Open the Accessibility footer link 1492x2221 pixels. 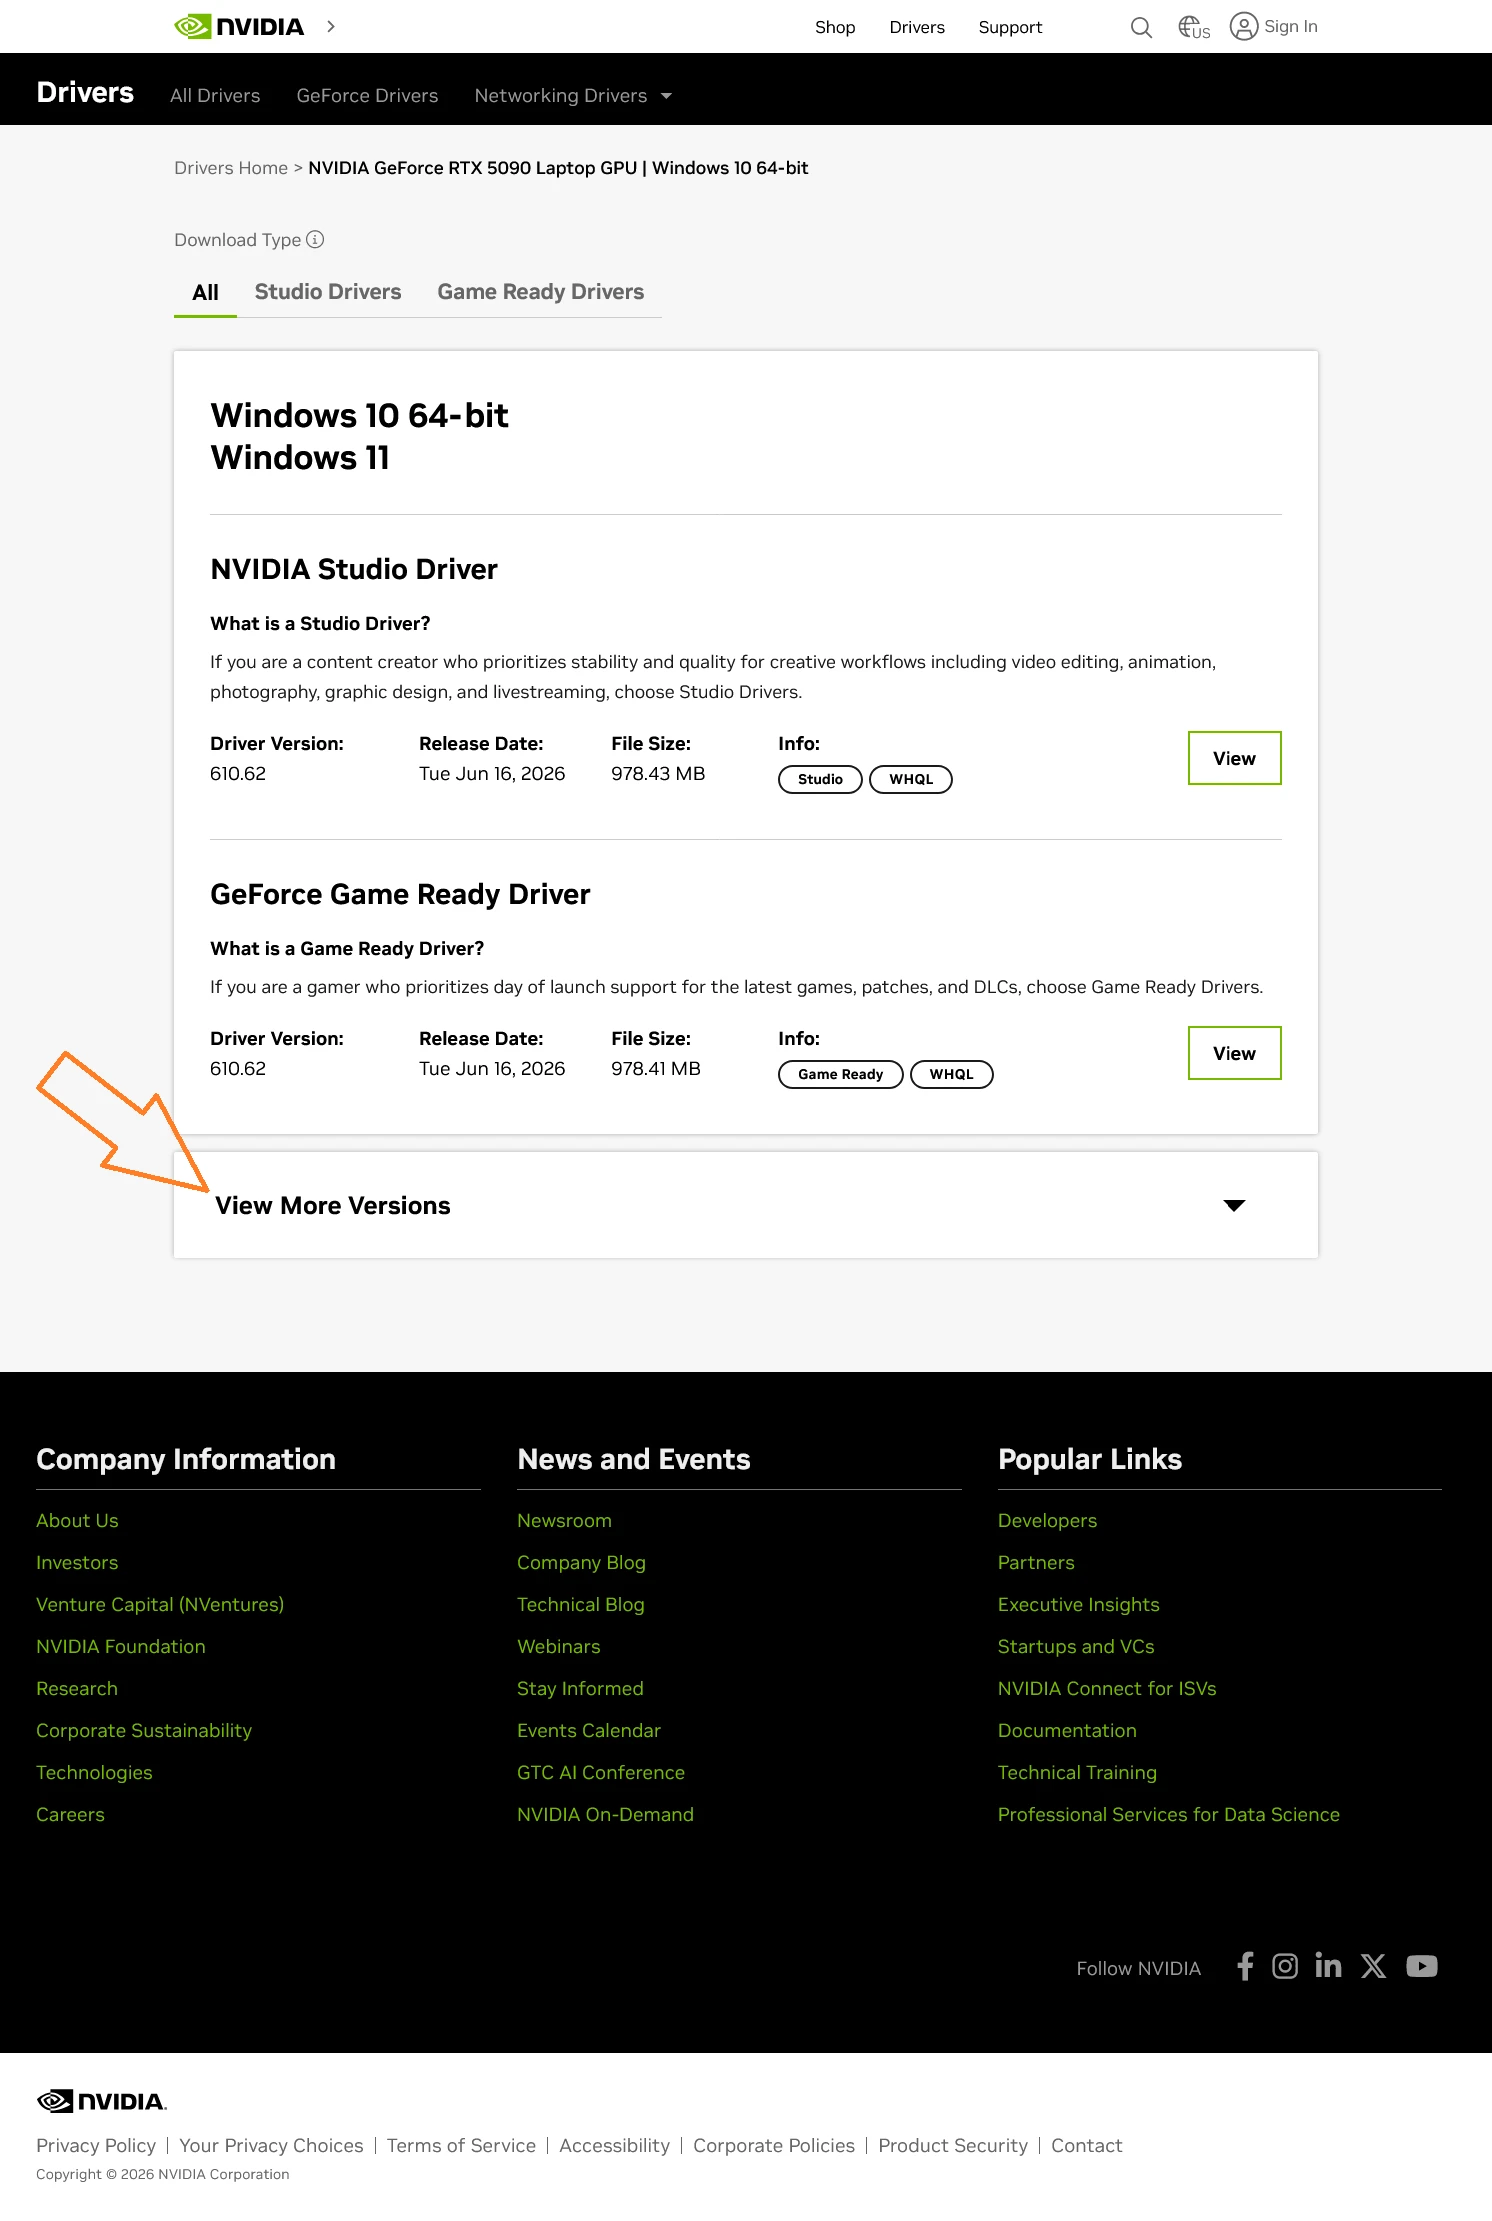(614, 2145)
